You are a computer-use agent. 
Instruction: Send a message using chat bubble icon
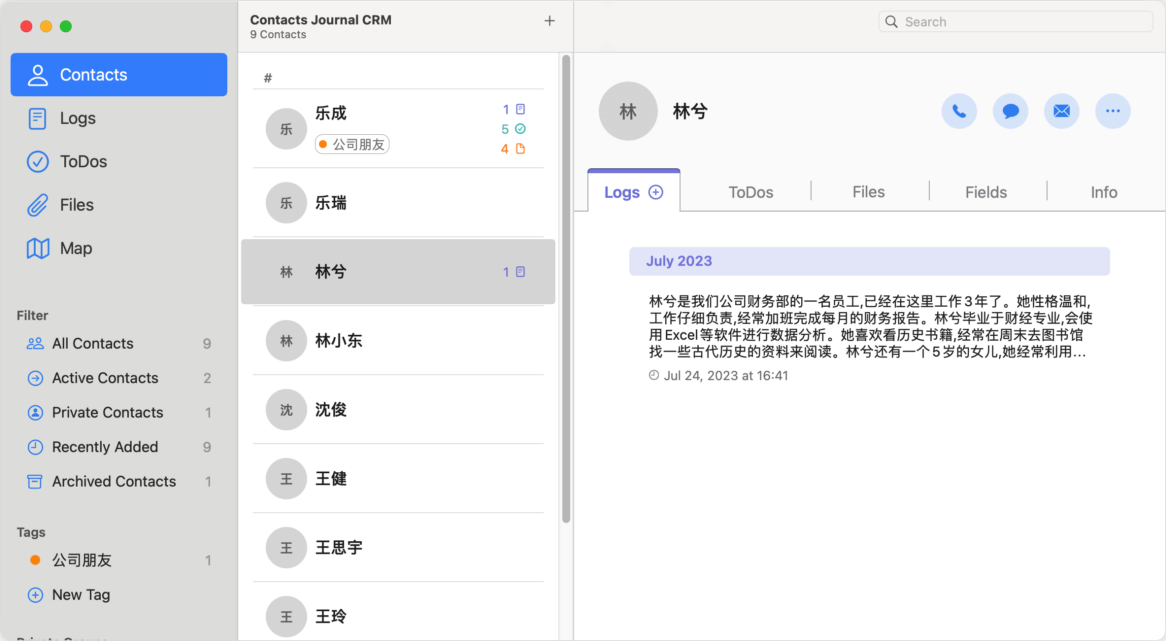coord(1011,112)
